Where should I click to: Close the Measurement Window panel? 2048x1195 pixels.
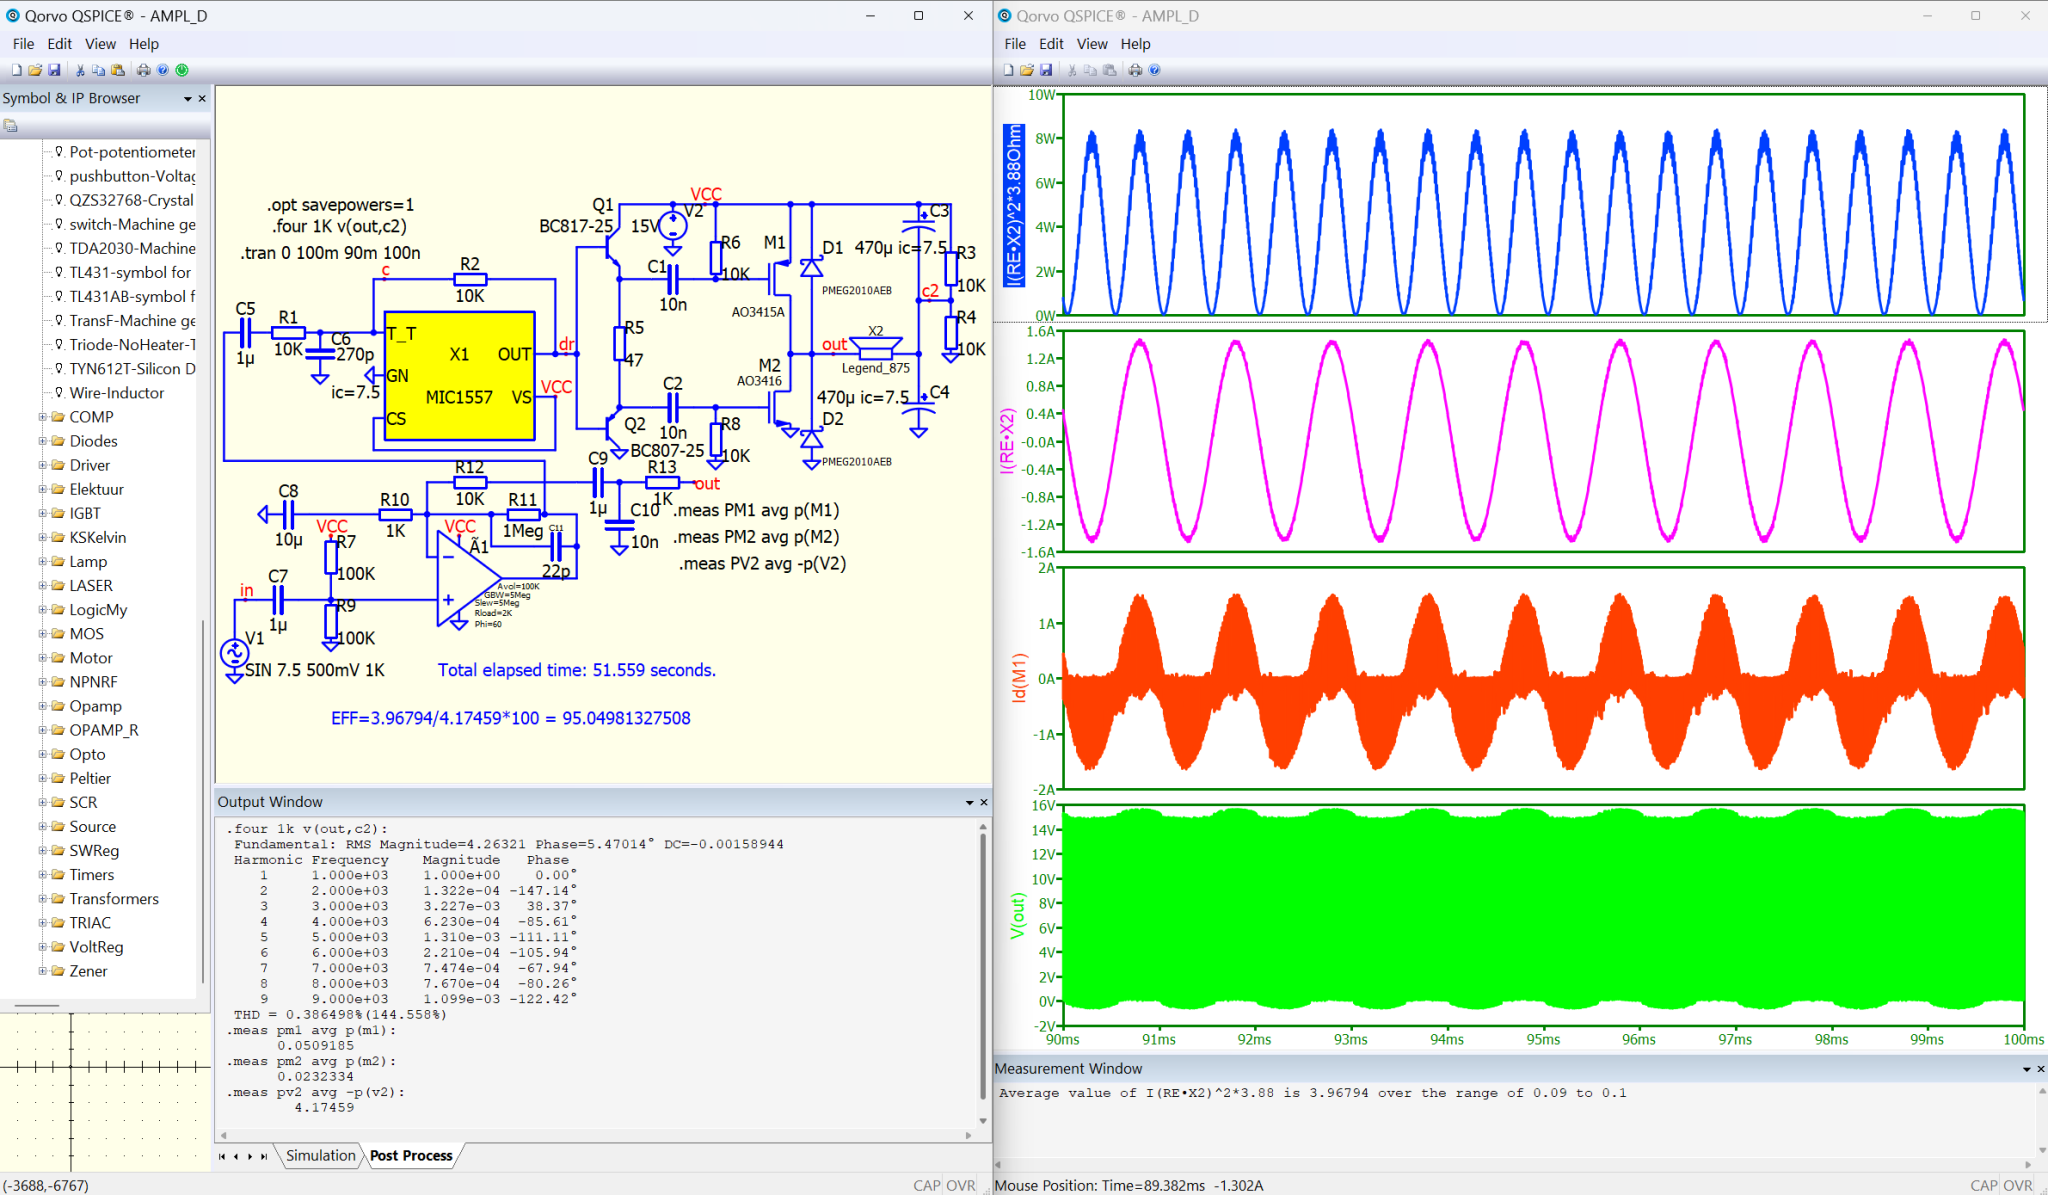click(x=2041, y=1069)
